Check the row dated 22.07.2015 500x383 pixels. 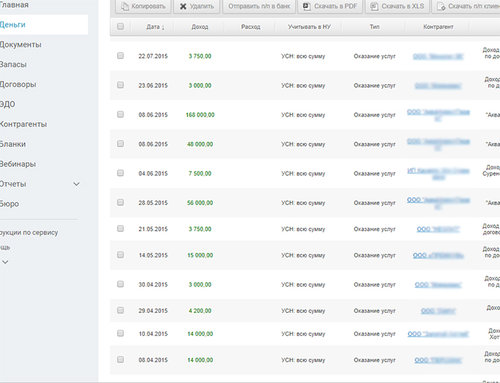click(x=120, y=56)
